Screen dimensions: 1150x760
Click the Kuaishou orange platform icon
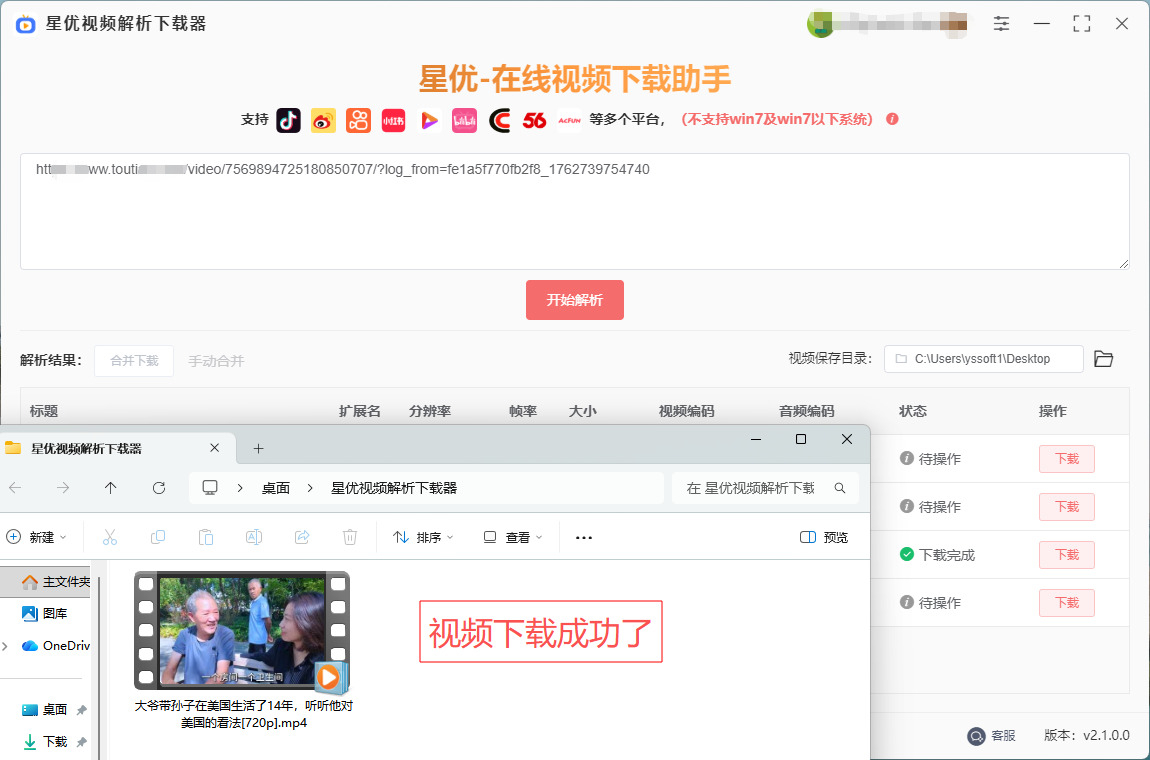pos(359,120)
